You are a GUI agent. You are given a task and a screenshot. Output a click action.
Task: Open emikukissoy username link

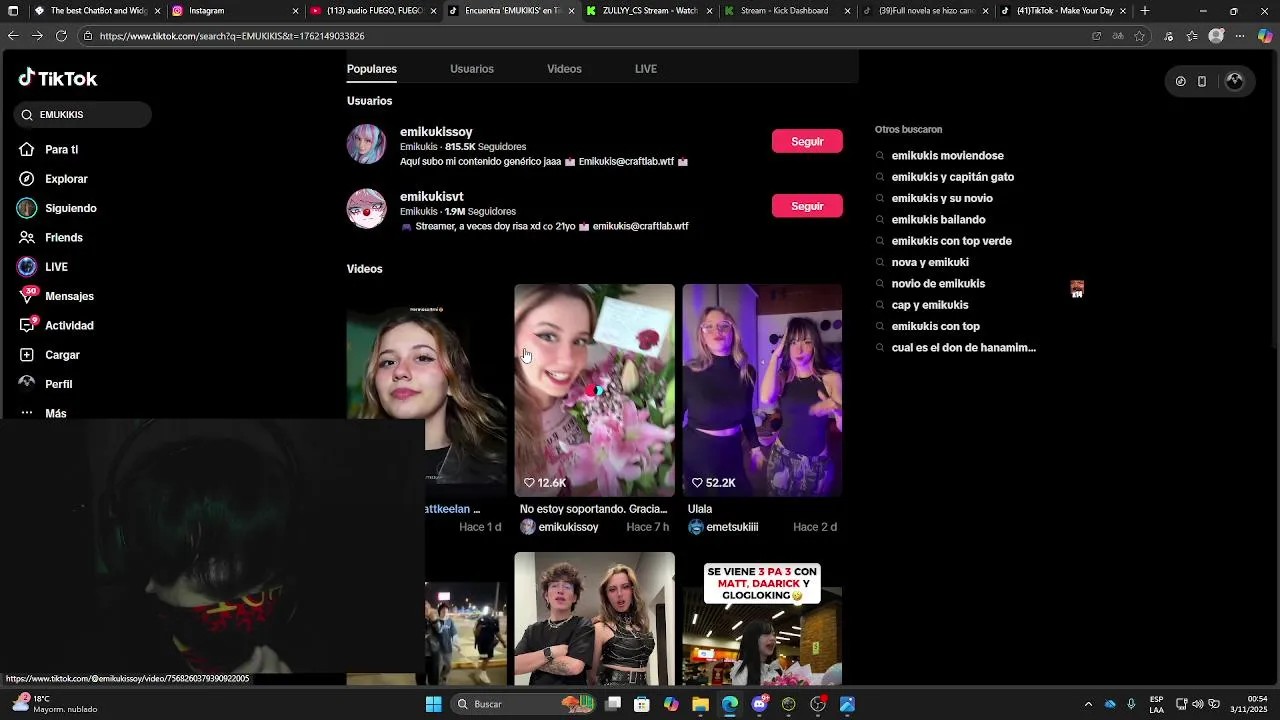[436, 132]
